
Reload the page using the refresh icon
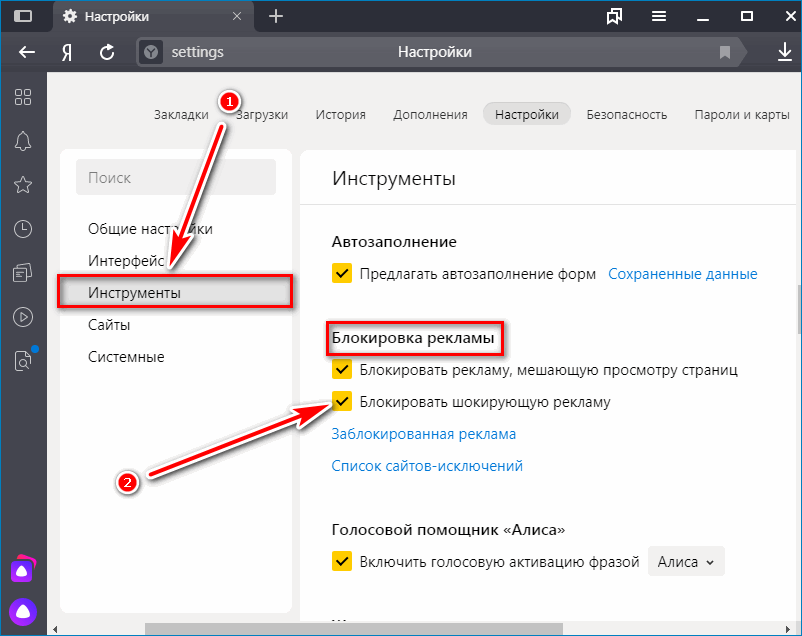107,52
